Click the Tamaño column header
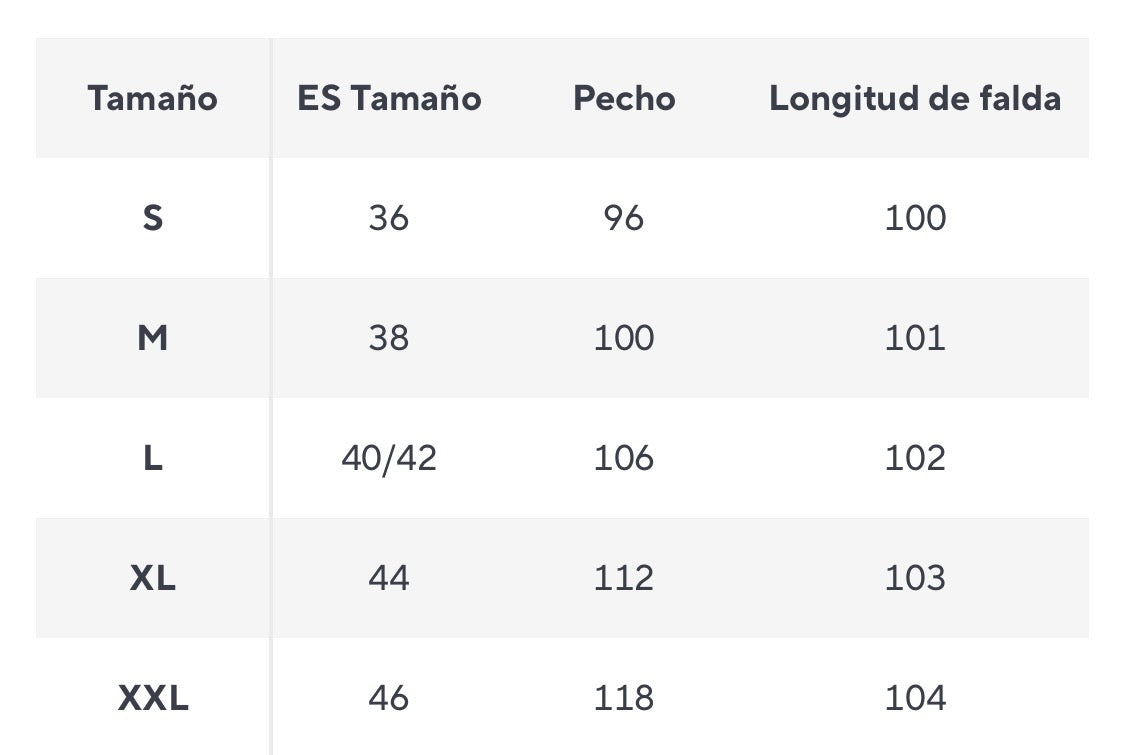Viewport: 1125px width, 755px height. coord(152,98)
